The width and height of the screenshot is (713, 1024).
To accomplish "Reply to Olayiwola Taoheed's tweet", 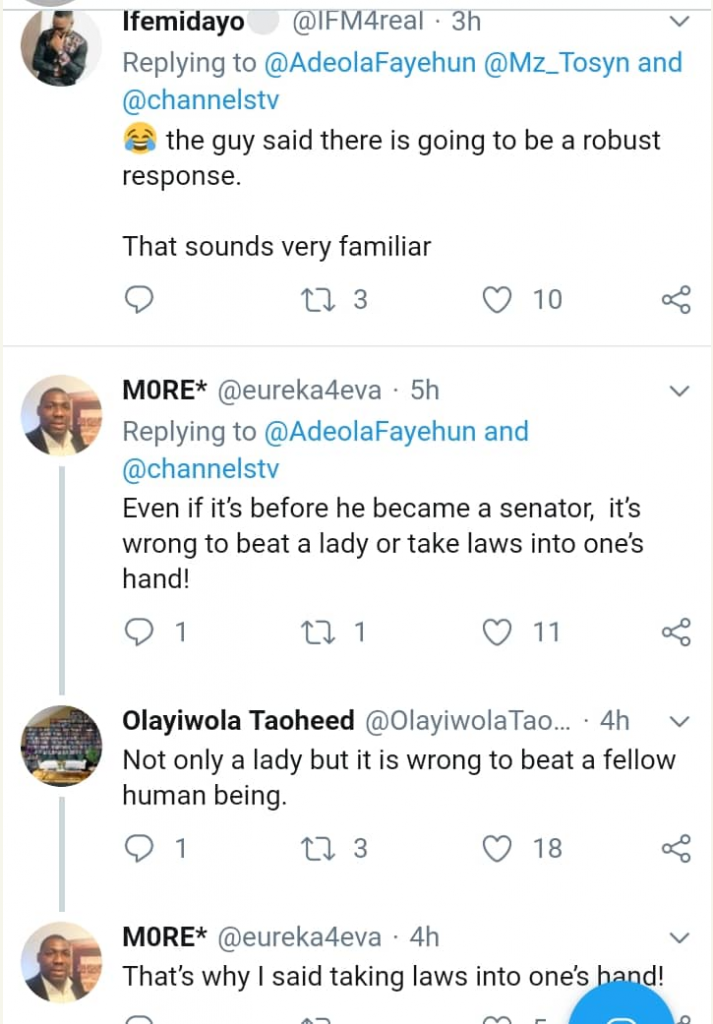I will tap(139, 848).
